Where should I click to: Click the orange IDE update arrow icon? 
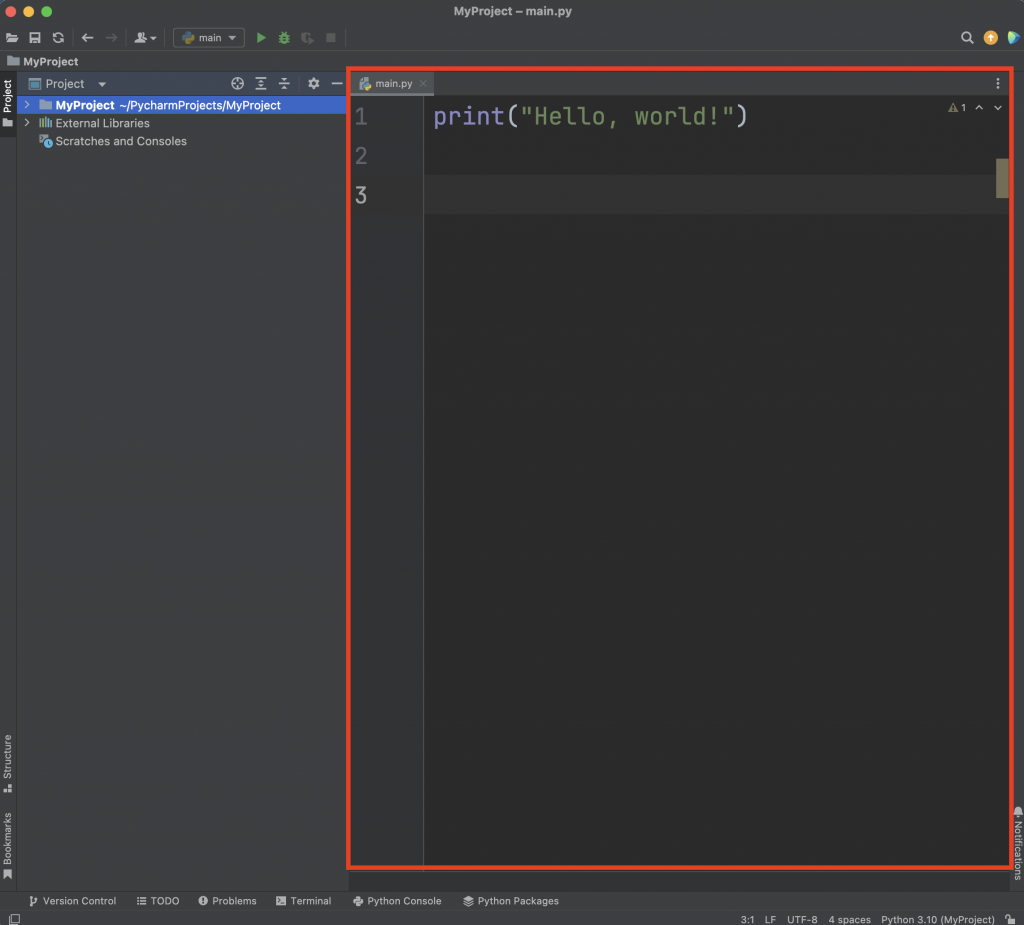pyautogui.click(x=990, y=38)
